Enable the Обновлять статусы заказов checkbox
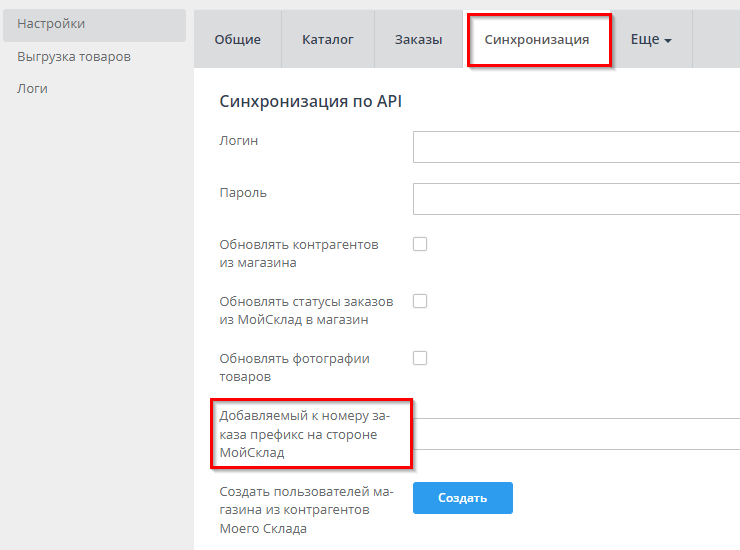This screenshot has height=550, width=740. [x=420, y=301]
